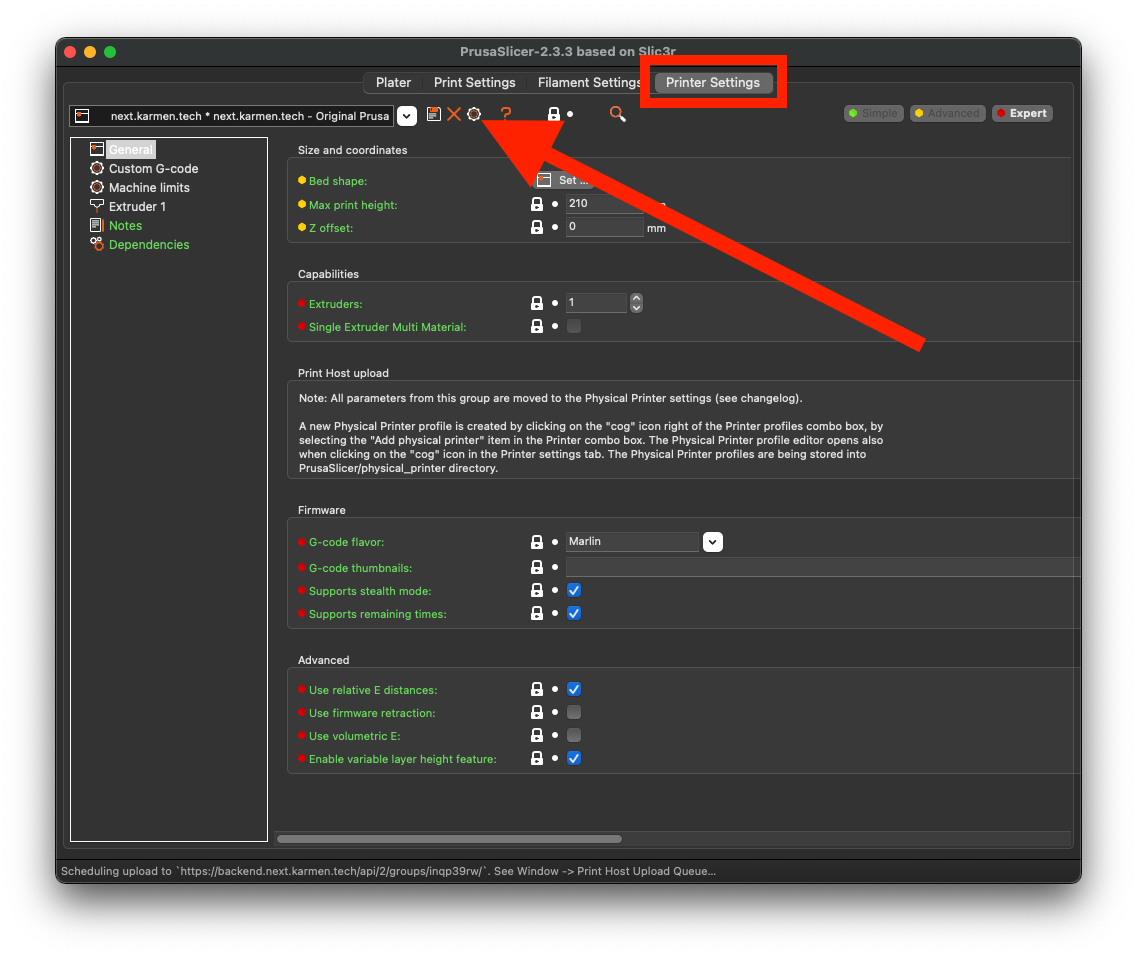
Task: Click the Z offset label
Action: (331, 228)
